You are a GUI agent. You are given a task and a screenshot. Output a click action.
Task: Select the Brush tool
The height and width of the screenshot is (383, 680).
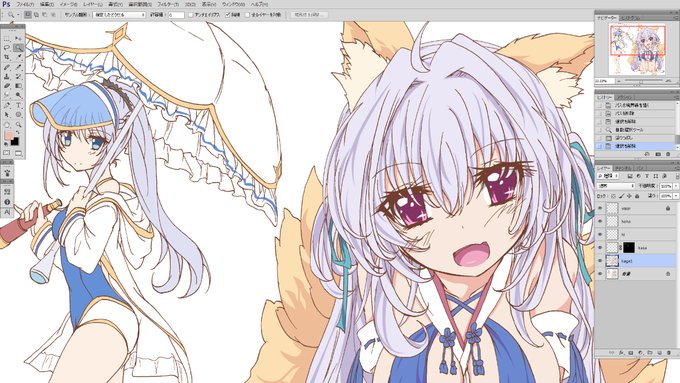pyautogui.click(x=18, y=67)
